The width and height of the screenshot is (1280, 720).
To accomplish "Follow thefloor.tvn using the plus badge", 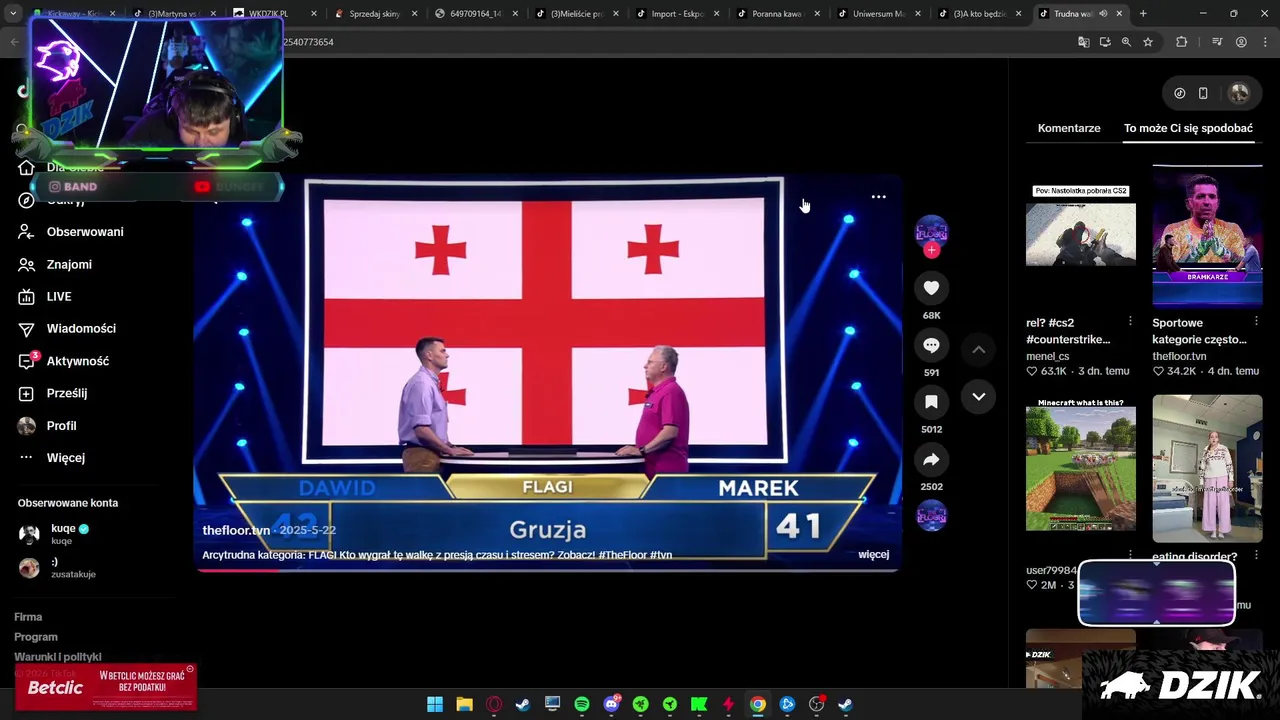I will [x=932, y=251].
